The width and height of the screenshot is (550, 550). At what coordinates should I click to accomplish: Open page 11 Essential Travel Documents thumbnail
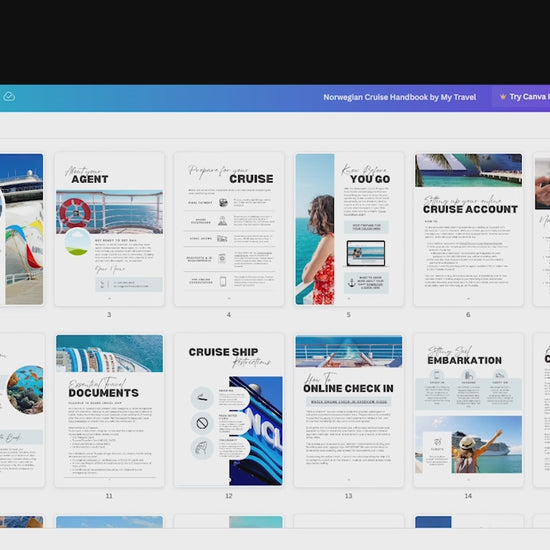click(x=109, y=410)
